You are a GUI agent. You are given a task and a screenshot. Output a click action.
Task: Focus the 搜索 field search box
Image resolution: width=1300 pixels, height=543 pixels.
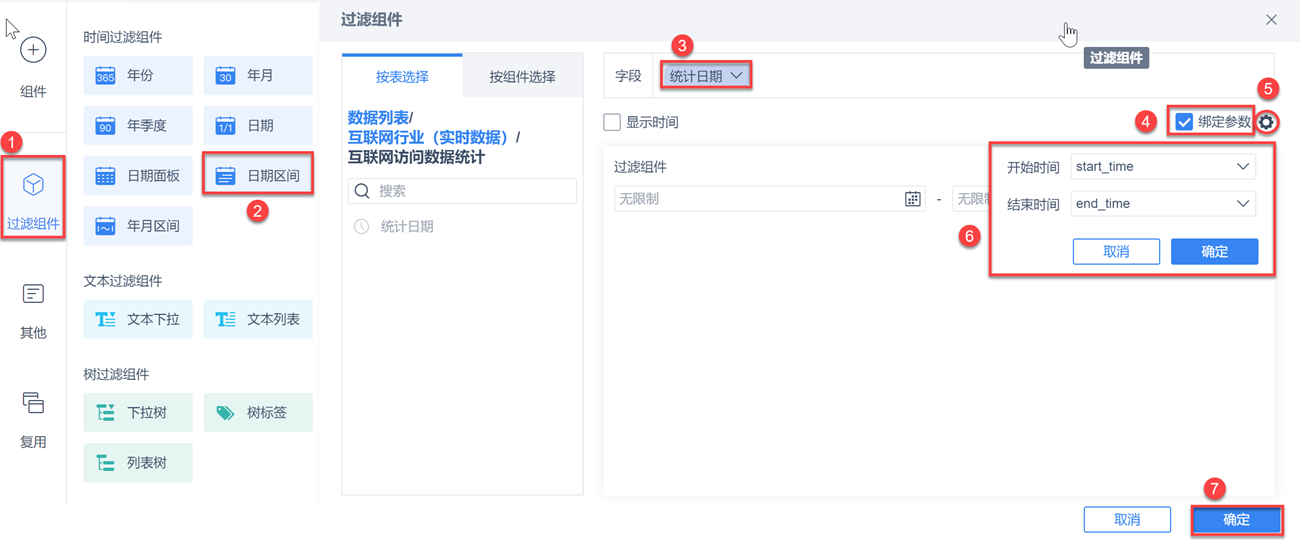click(x=462, y=191)
